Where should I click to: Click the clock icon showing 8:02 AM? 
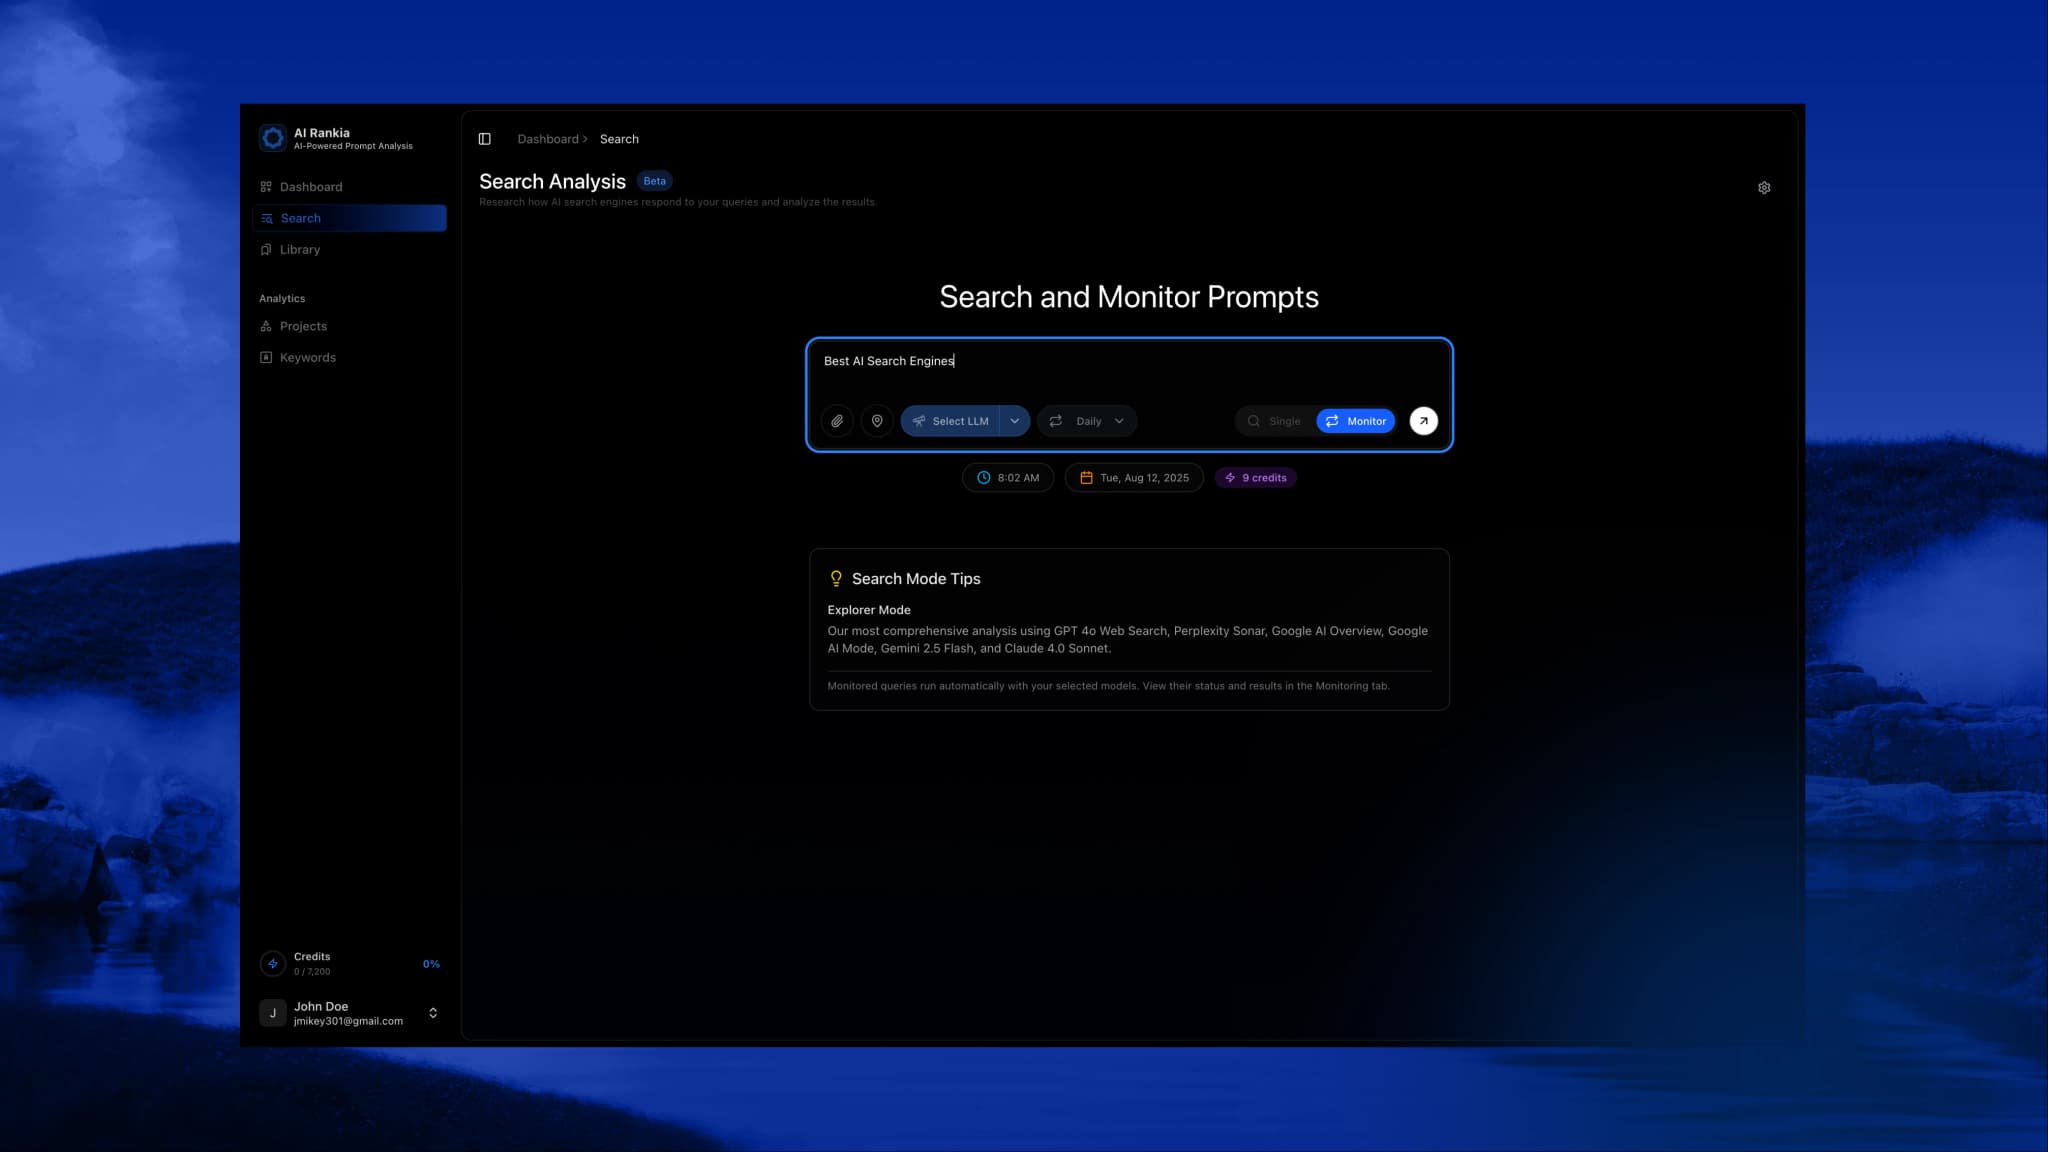[x=984, y=477]
